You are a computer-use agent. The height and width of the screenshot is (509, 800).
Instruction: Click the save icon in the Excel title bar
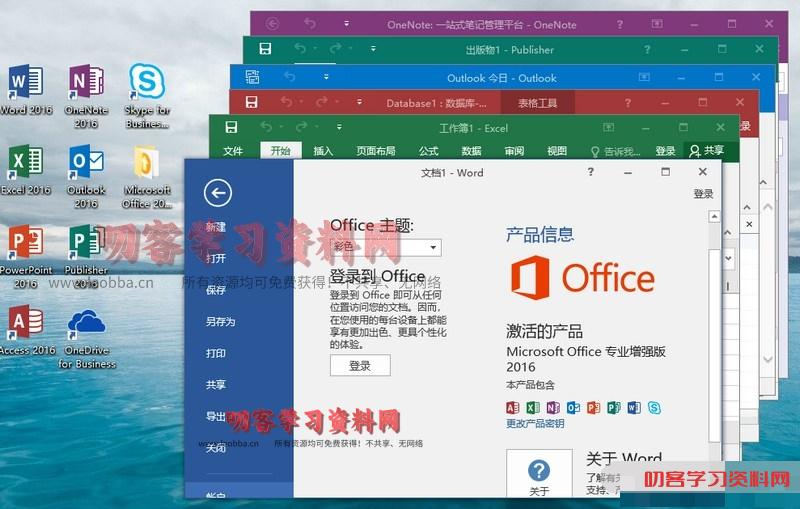[x=231, y=127]
